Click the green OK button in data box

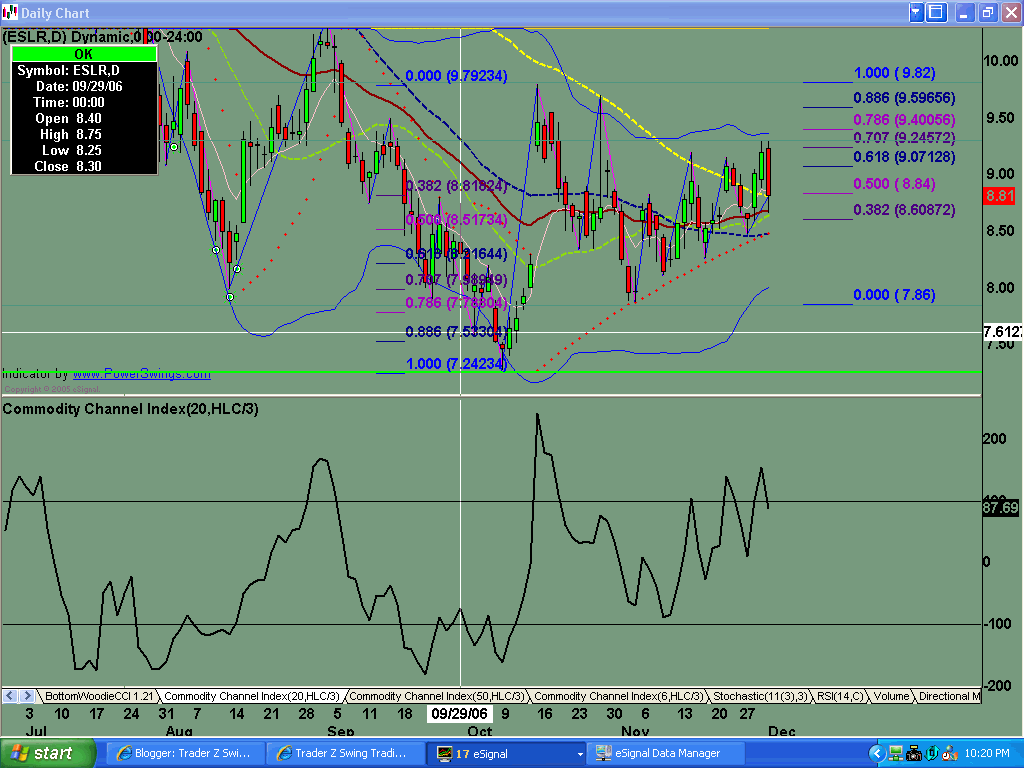(x=84, y=54)
